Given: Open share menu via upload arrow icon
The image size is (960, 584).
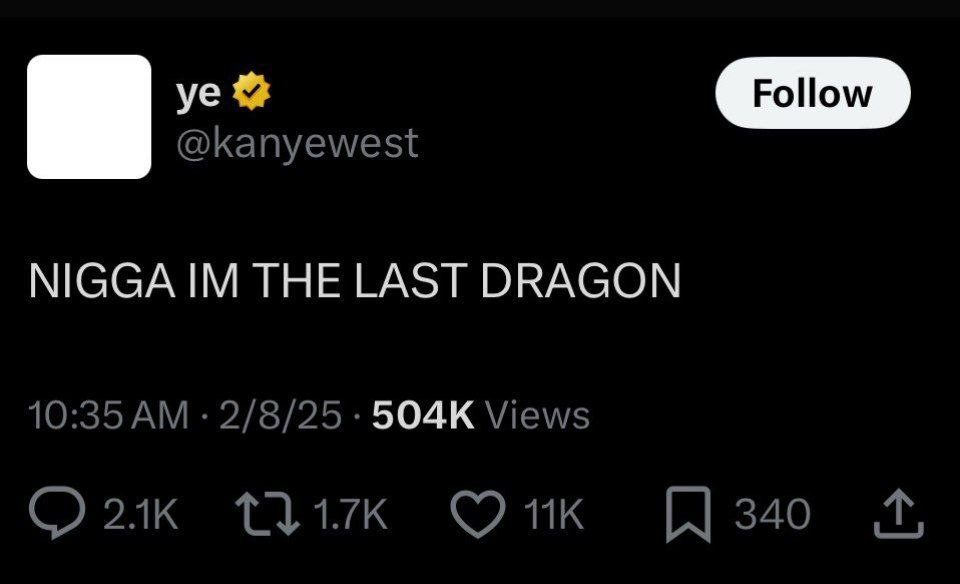Looking at the screenshot, I should click(x=898, y=513).
